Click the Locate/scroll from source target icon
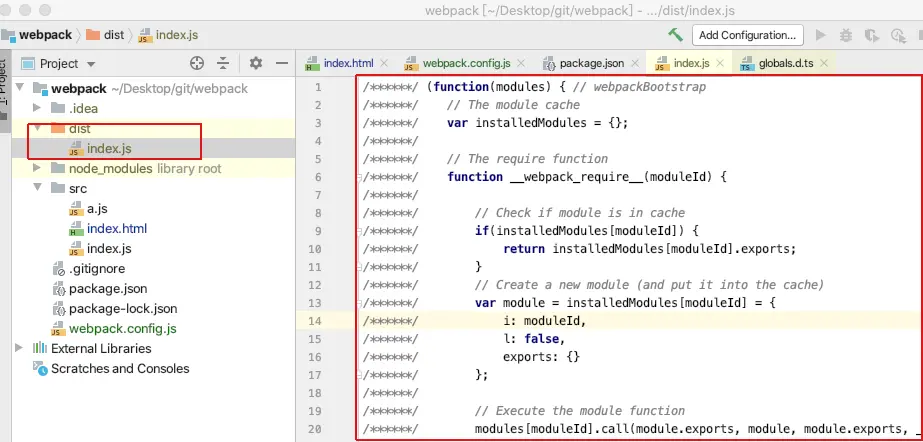The image size is (923, 442). coord(197,64)
